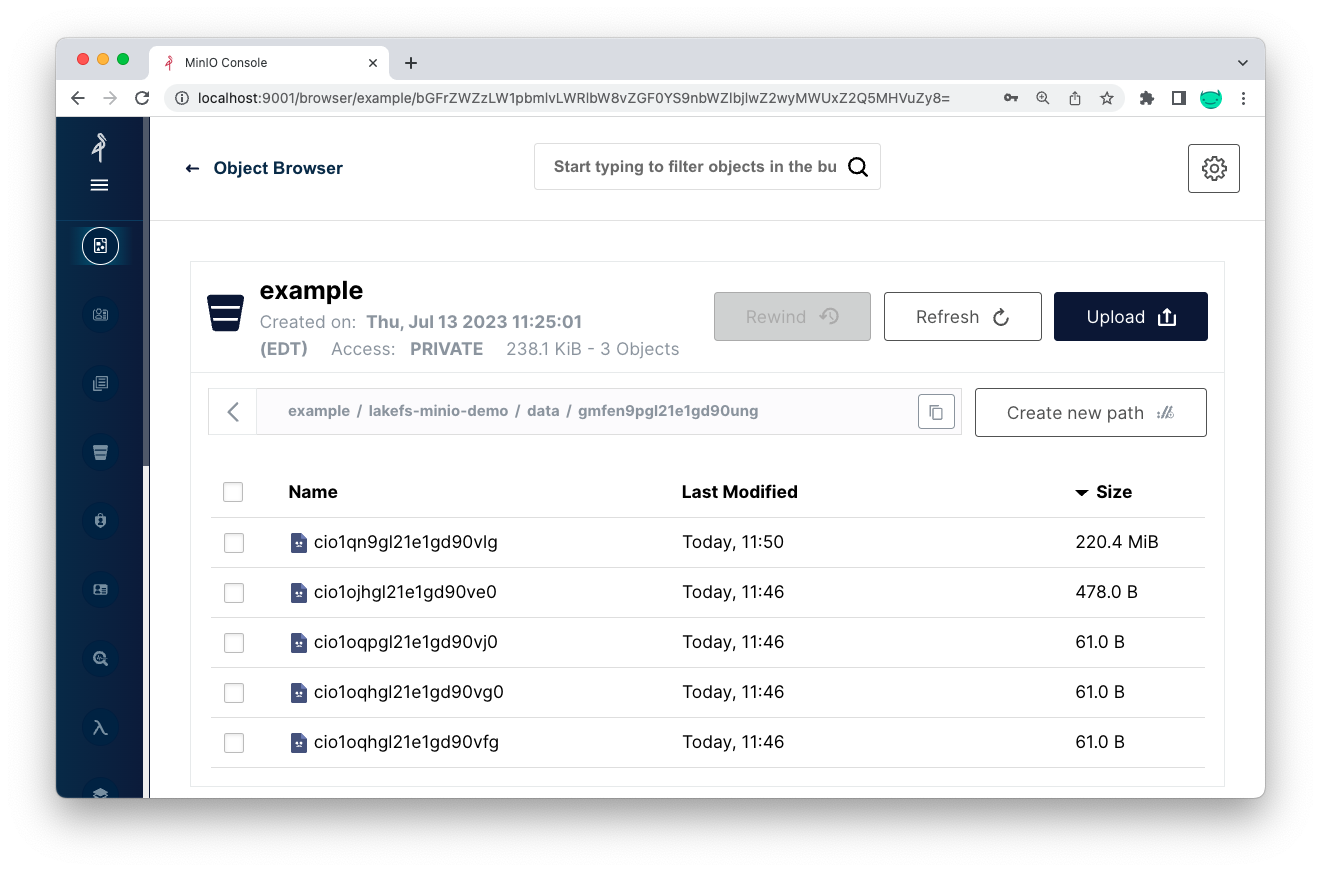Open the Object Browser sidebar icon
The height and width of the screenshot is (872, 1321).
[x=100, y=246]
